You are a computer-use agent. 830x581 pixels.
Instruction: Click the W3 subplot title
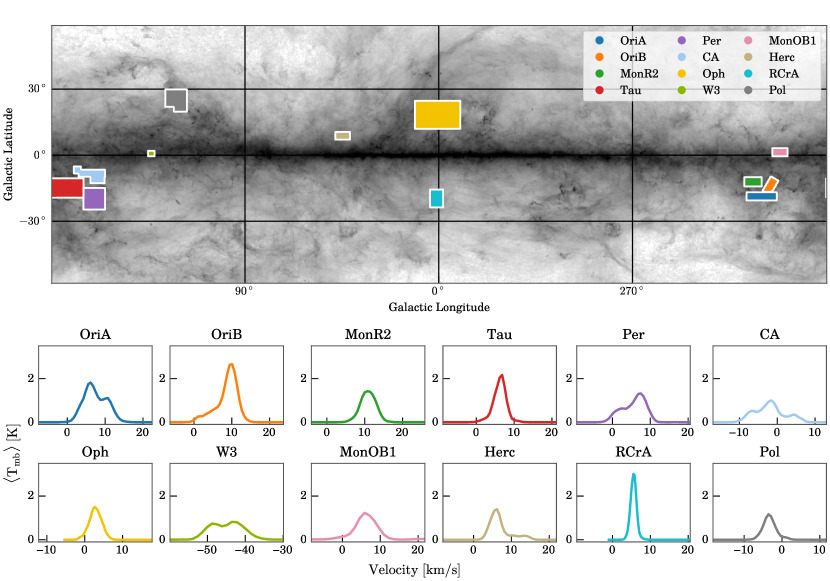point(227,452)
